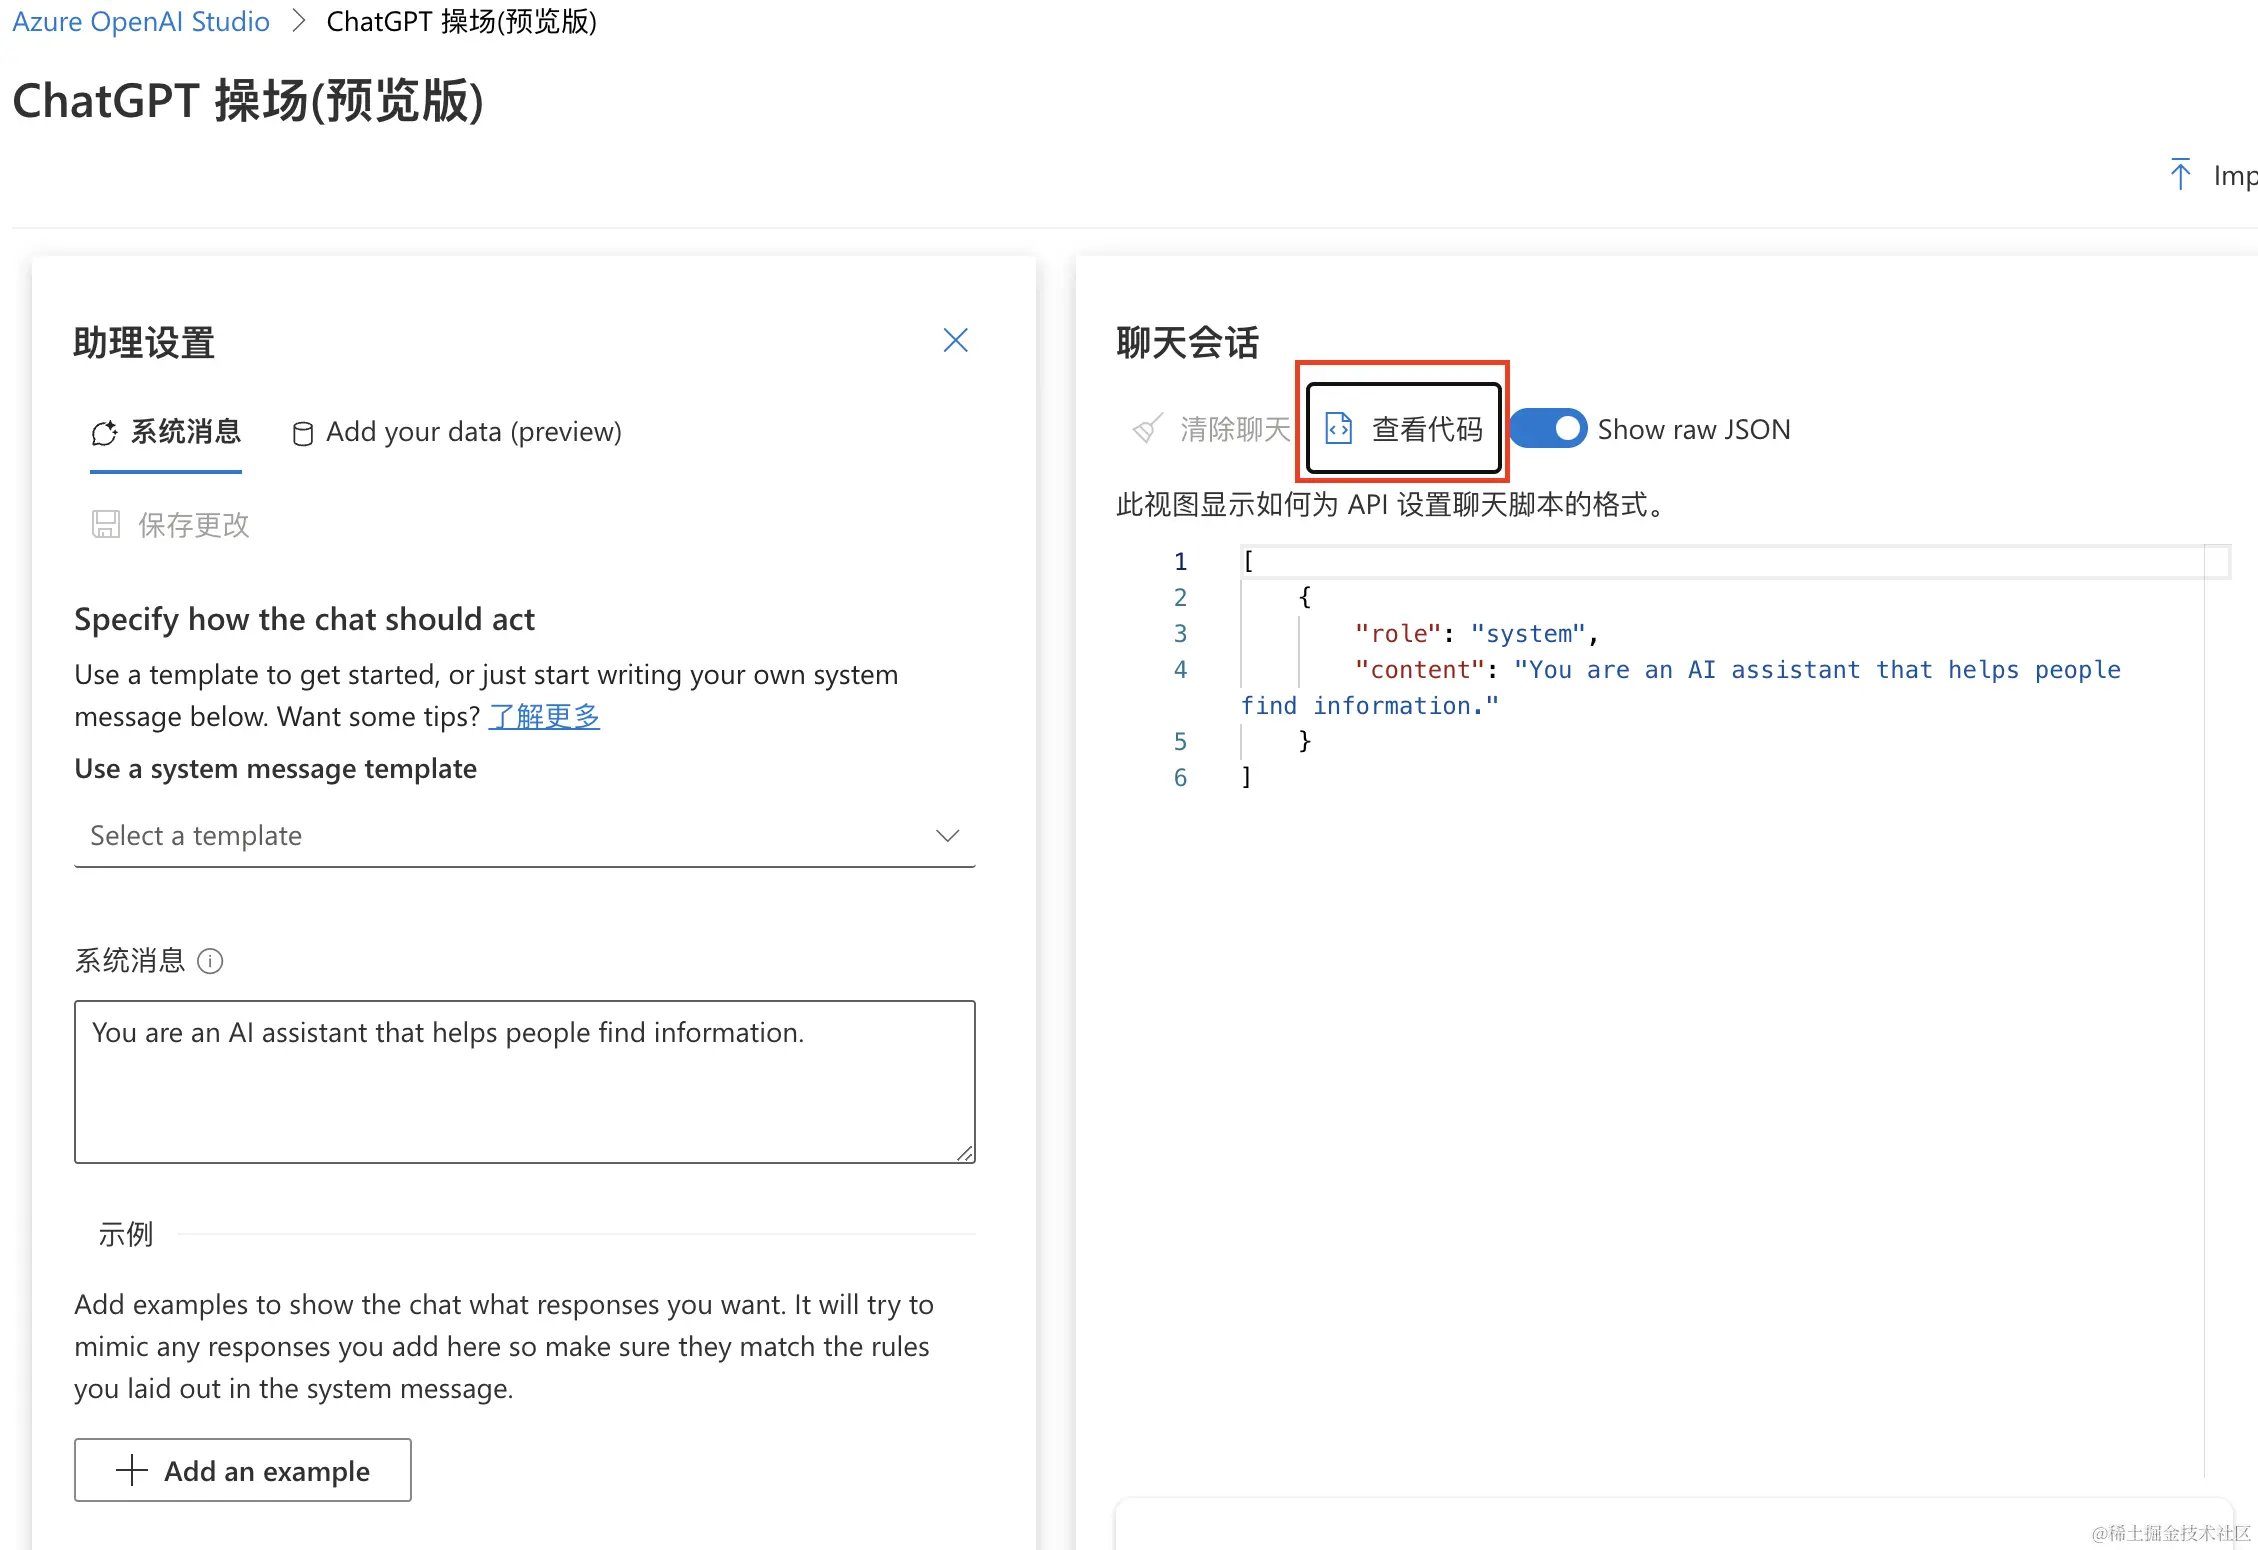Click the 查看代码 button
The image size is (2258, 1550).
click(1404, 429)
